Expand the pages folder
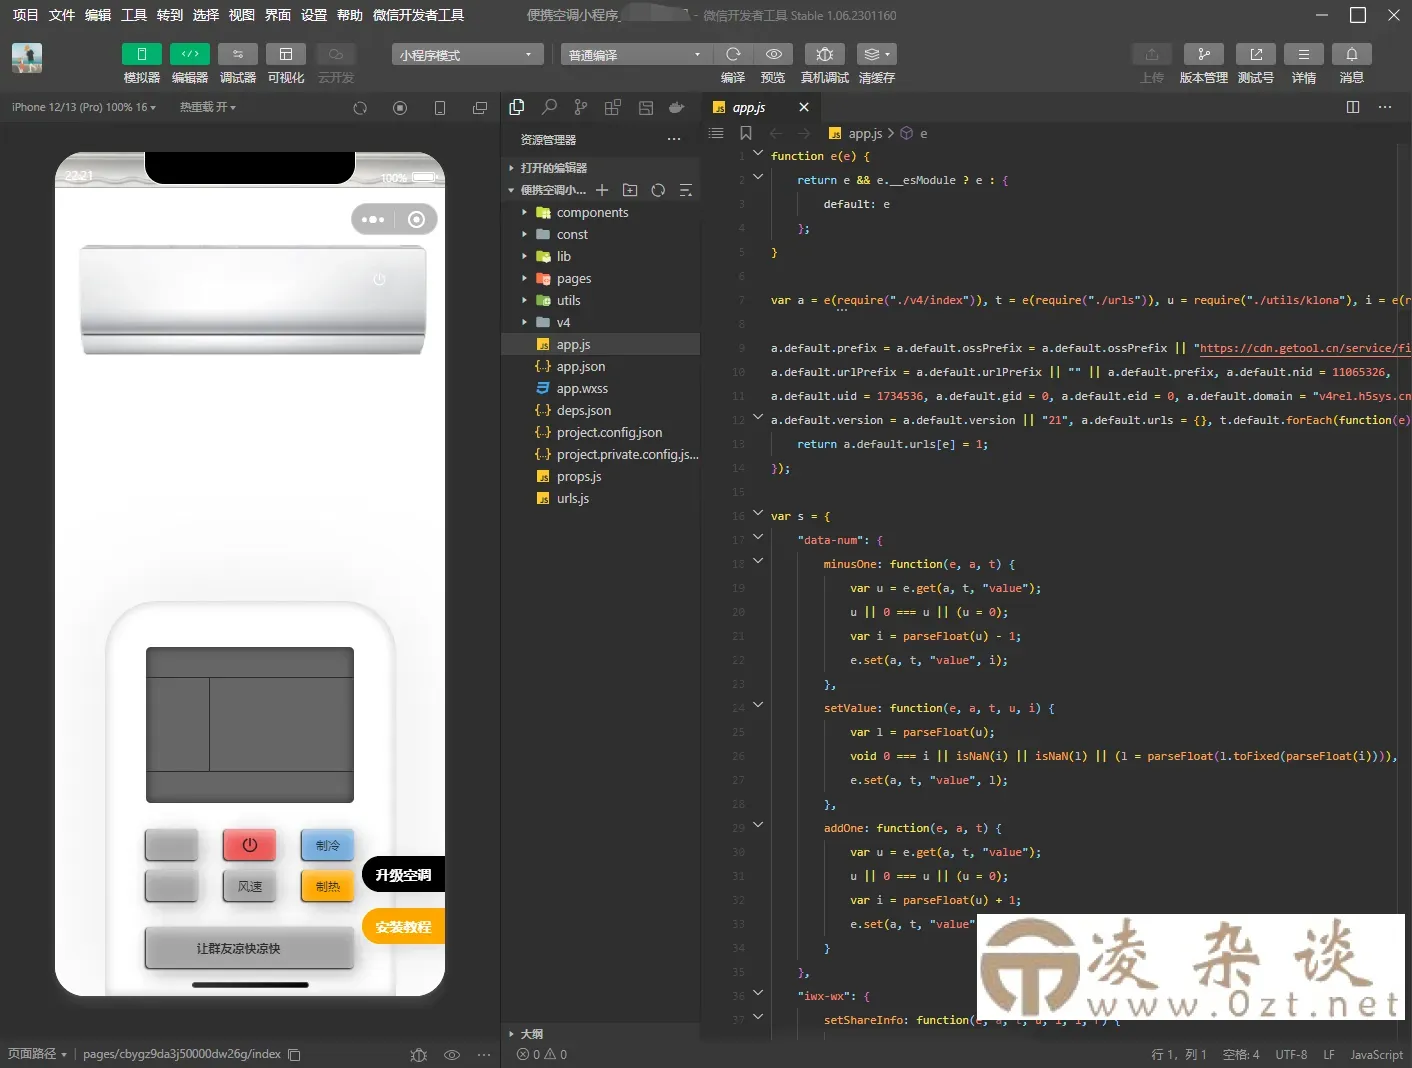The width and height of the screenshot is (1412, 1068). click(600, 278)
